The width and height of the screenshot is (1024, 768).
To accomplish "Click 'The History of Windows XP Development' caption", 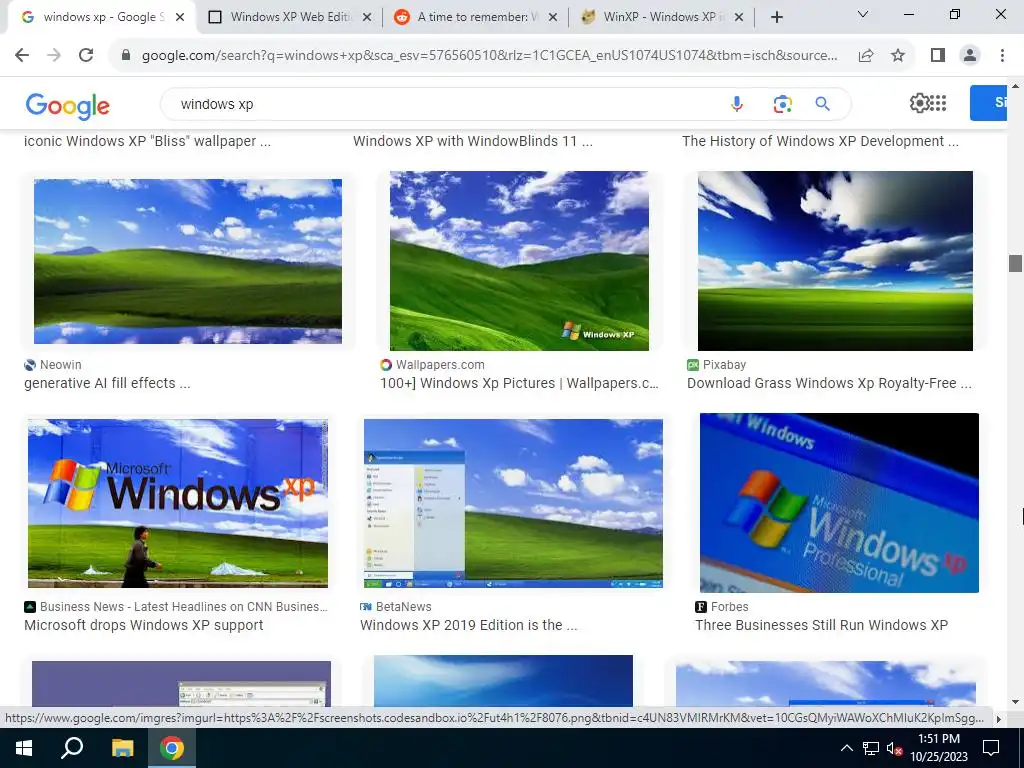I will (x=821, y=141).
